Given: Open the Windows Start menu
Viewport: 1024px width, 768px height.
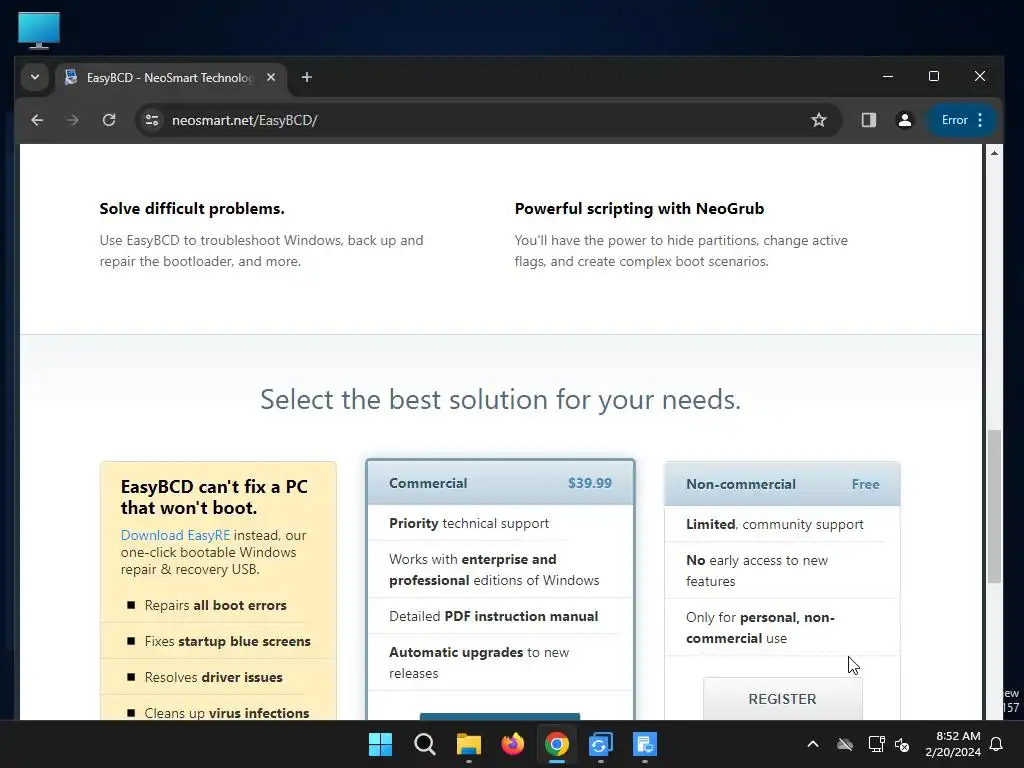Looking at the screenshot, I should tap(380, 744).
